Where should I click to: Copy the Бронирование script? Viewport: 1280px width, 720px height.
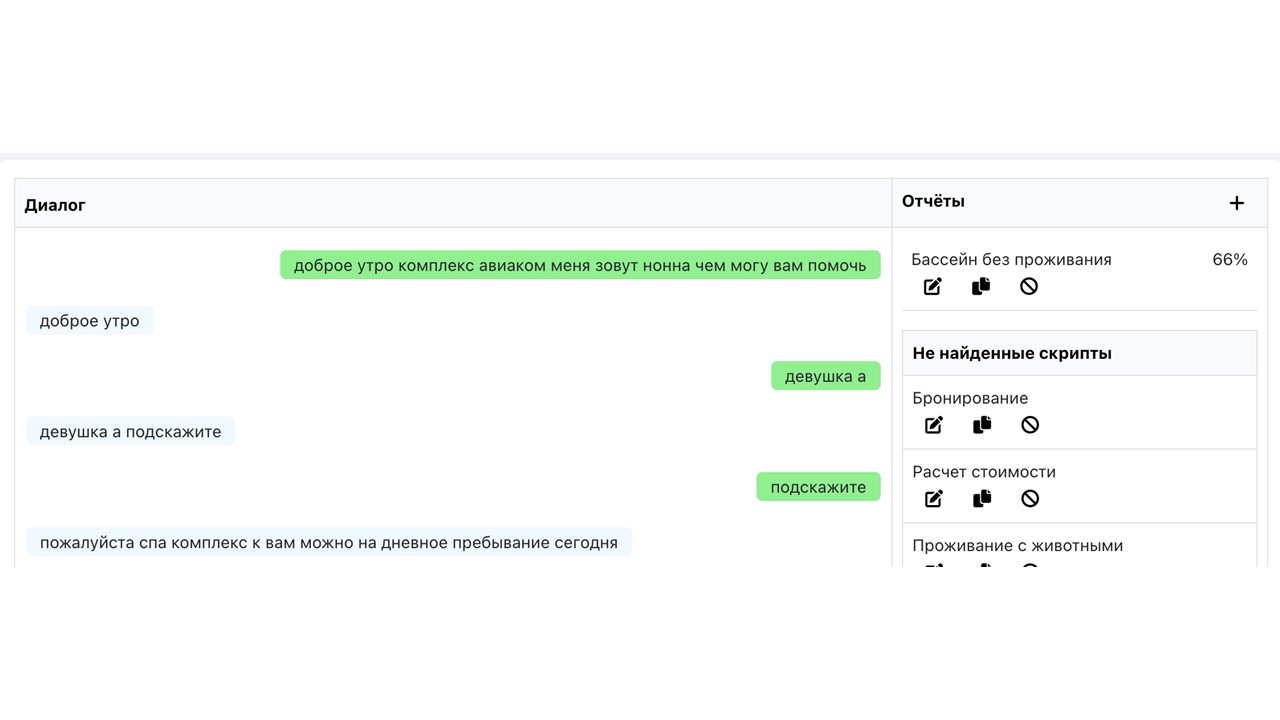982,425
